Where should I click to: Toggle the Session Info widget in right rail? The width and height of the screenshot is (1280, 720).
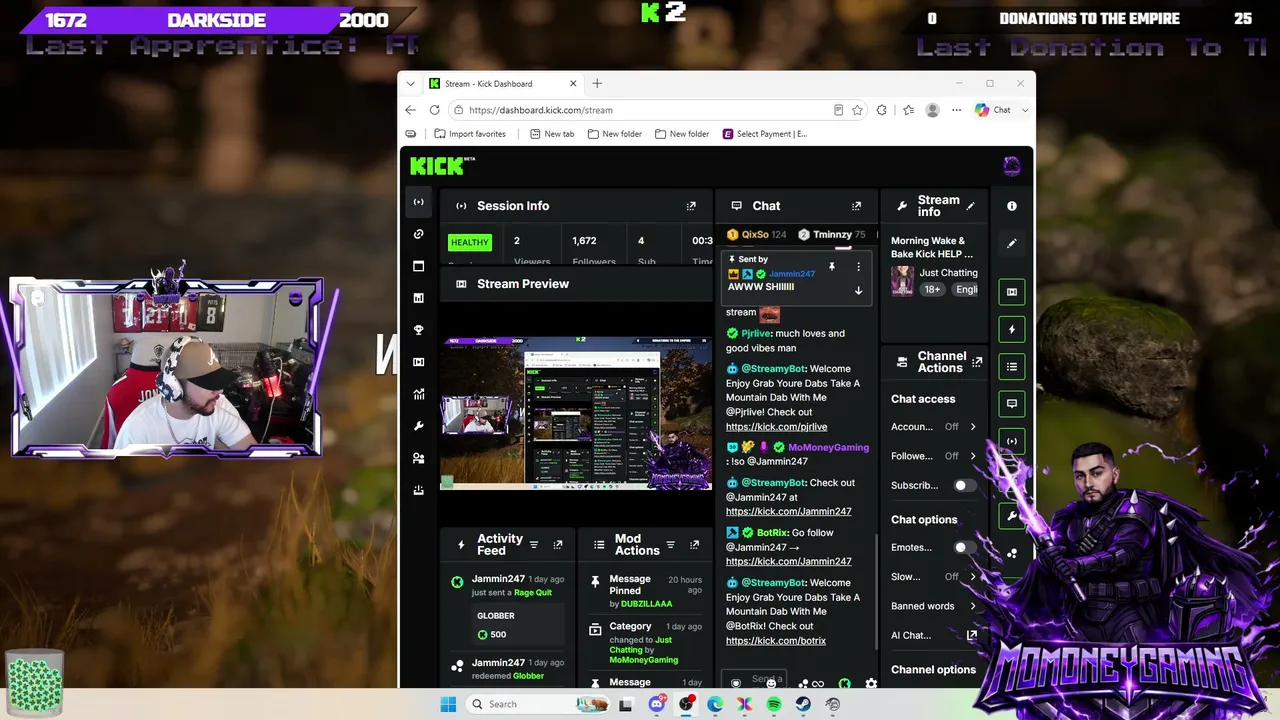(1012, 441)
